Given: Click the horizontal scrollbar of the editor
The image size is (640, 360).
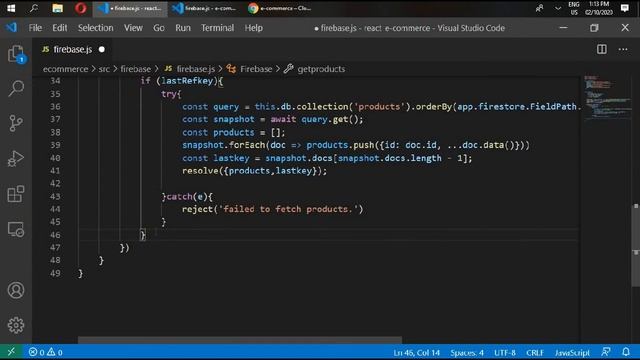Looking at the screenshot, I should point(240,340).
